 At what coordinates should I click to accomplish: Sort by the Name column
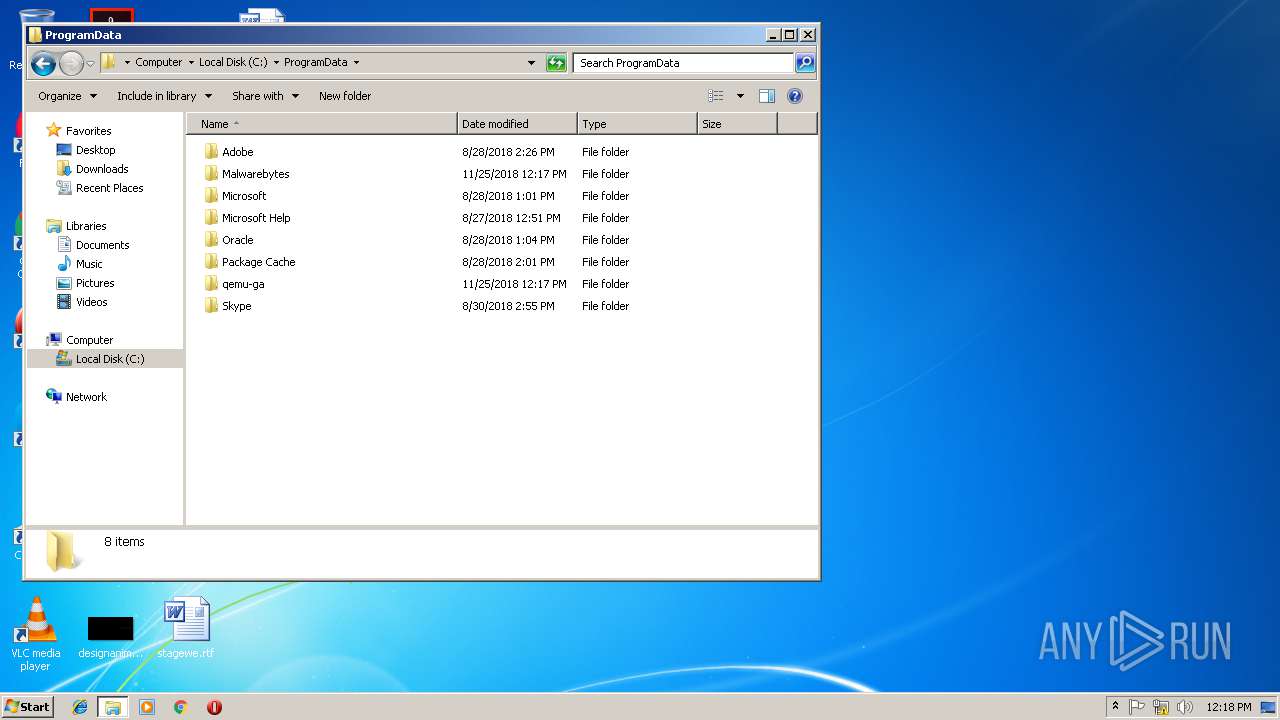tap(322, 124)
